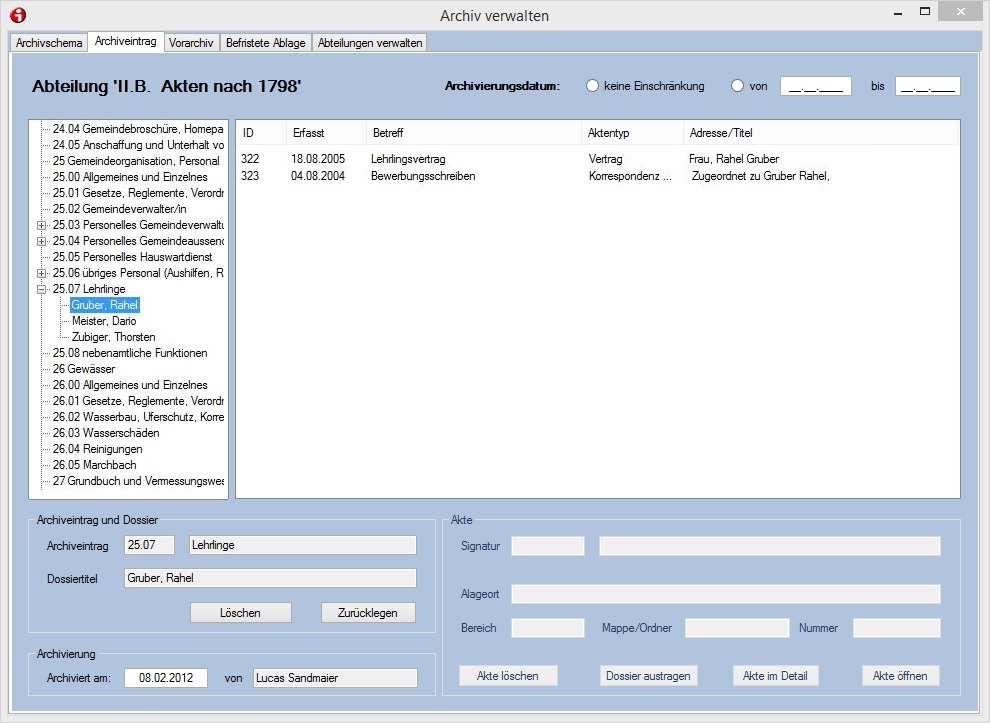
Task: Select 'keine Einschränkung' radio button
Action: click(592, 86)
